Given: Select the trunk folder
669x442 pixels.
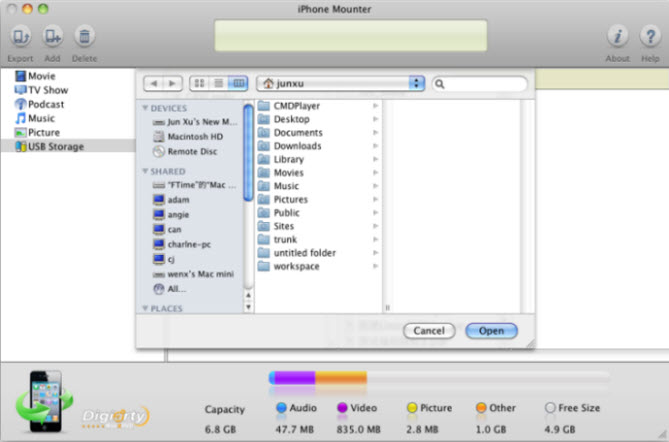Looking at the screenshot, I should coord(278,239).
